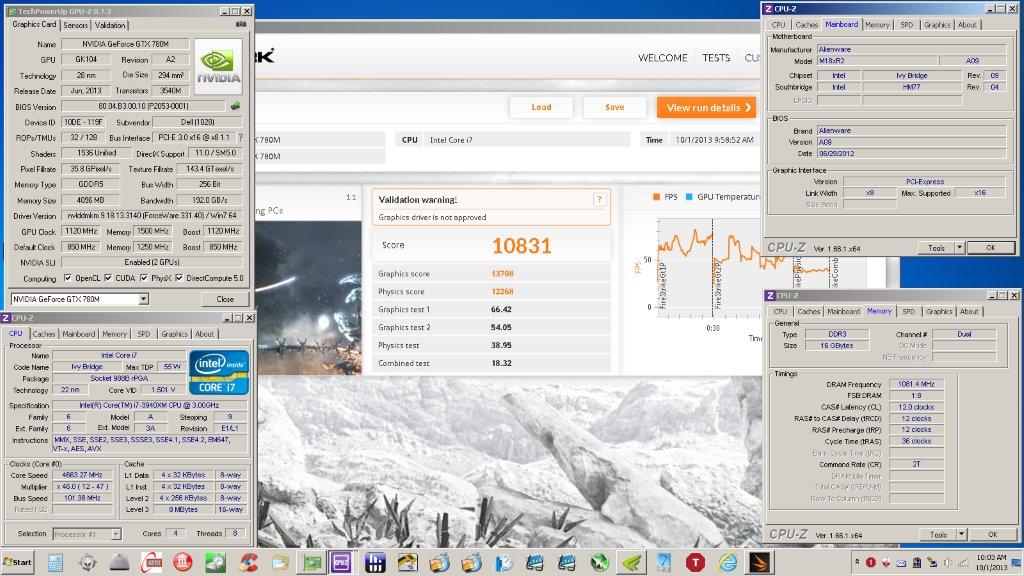Open the Processor #1 selection dropdown
Screen dimensions: 1024x576
116,534
